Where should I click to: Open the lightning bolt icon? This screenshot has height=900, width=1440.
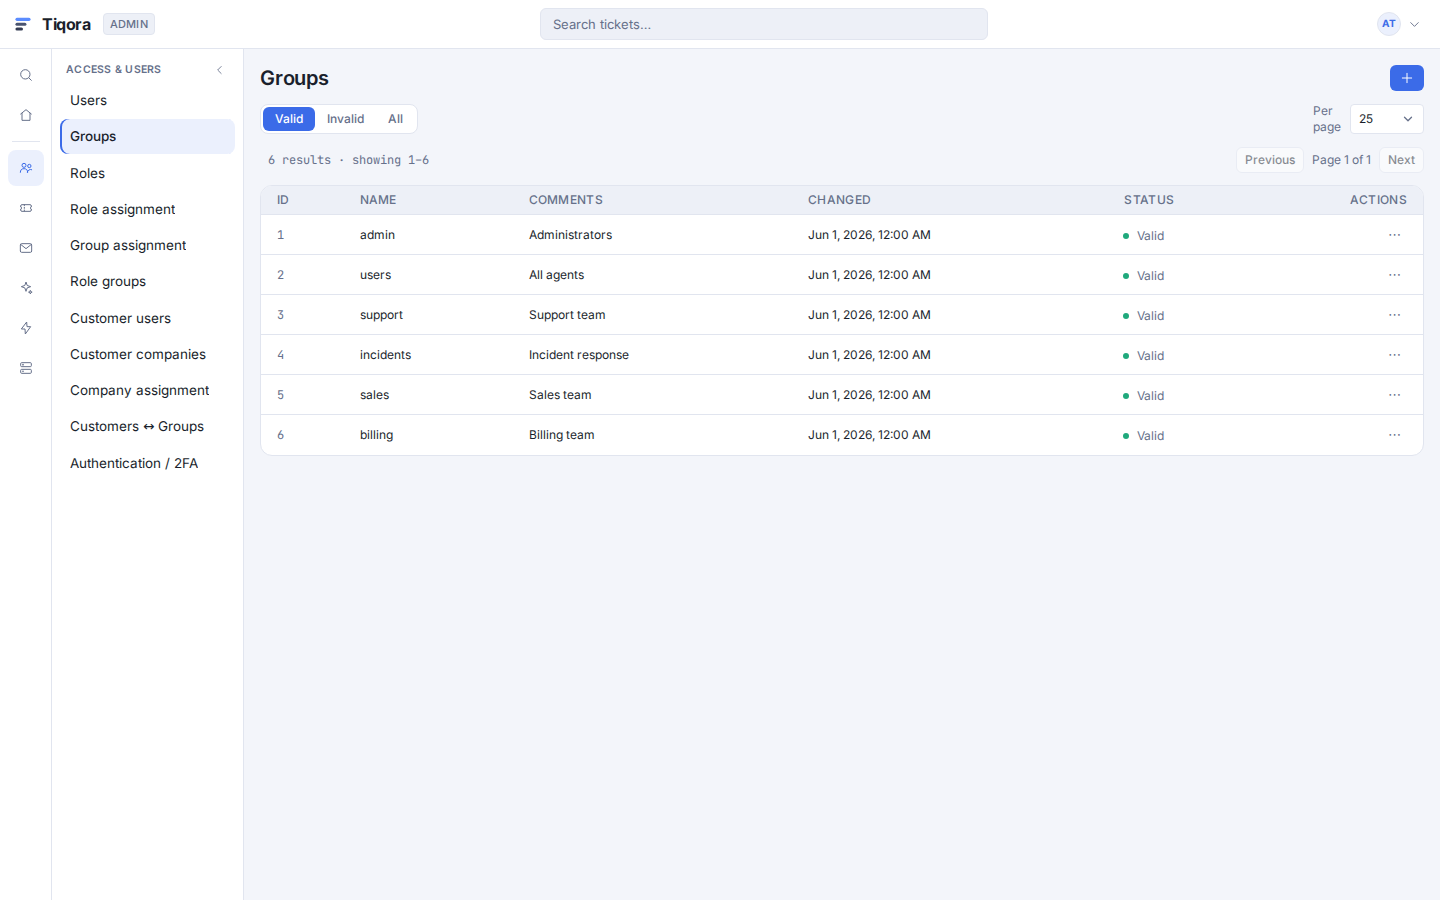26,328
